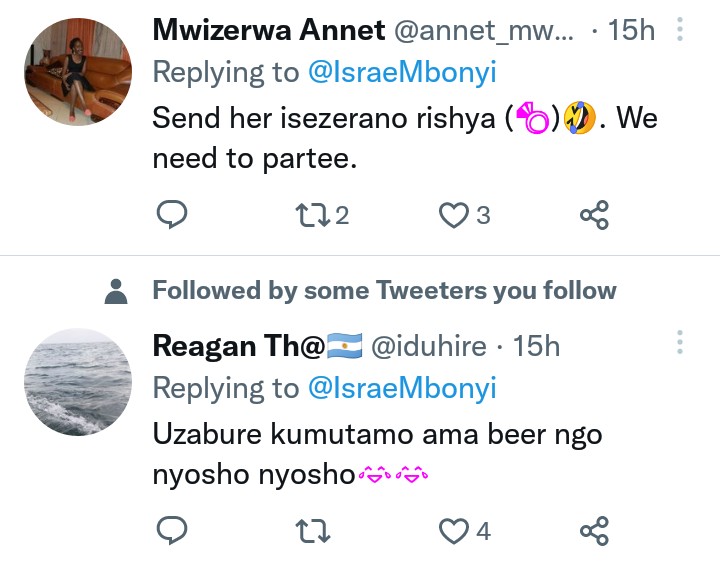Viewport: 720px width, 571px height.
Task: Open the 15h timestamp on Reagan's tweet
Action: pos(536,346)
